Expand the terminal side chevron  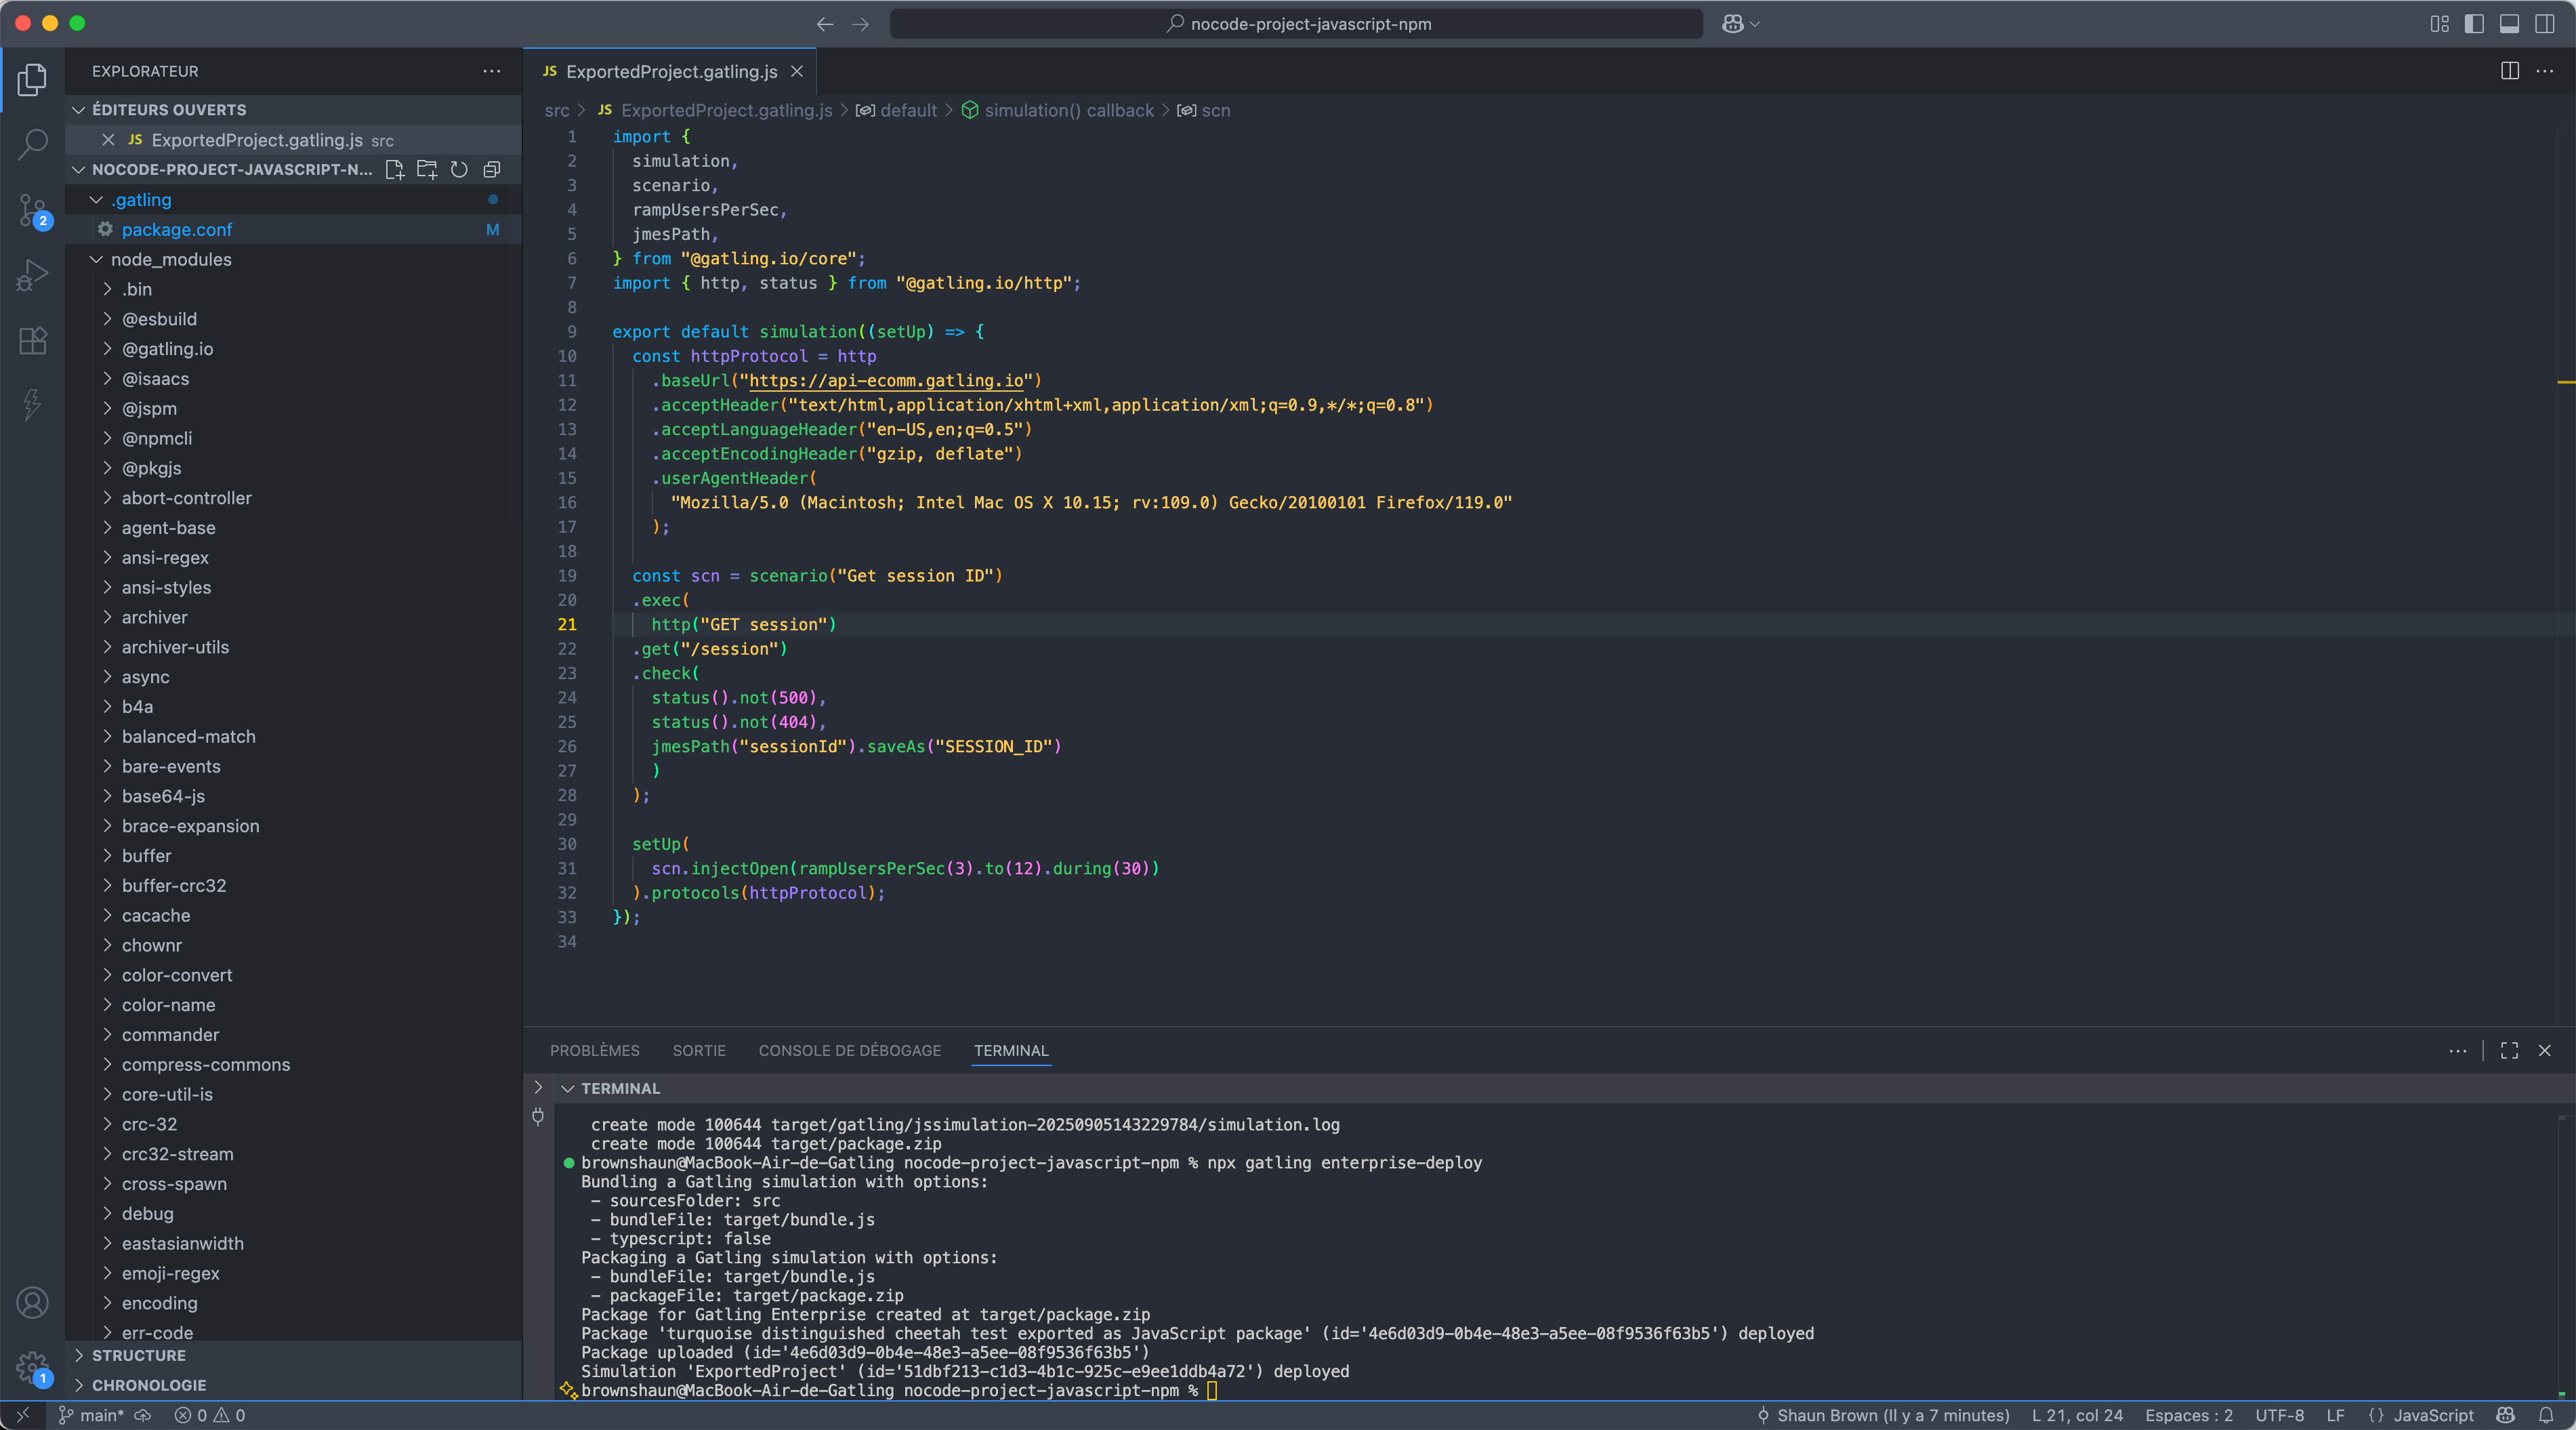(538, 1087)
